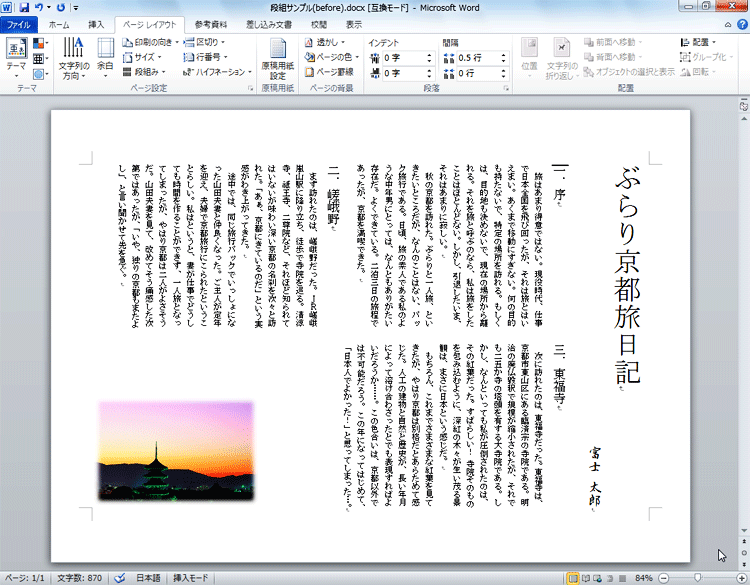Image resolution: width=750 pixels, height=585 pixels.
Task: Open 段組み columns dropdown
Action: pos(144,72)
